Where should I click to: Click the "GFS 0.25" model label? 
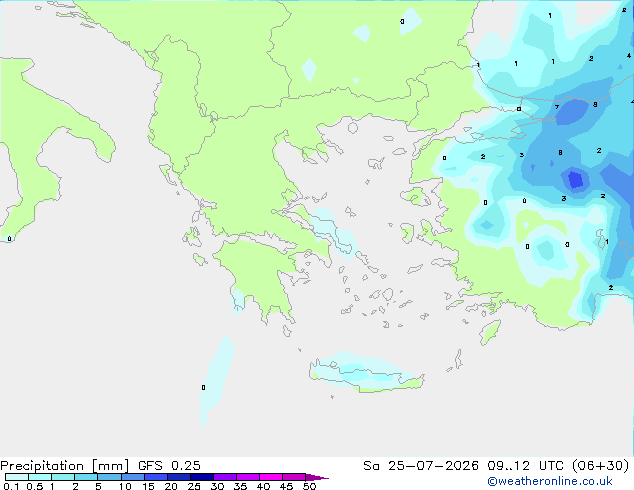[169, 466]
